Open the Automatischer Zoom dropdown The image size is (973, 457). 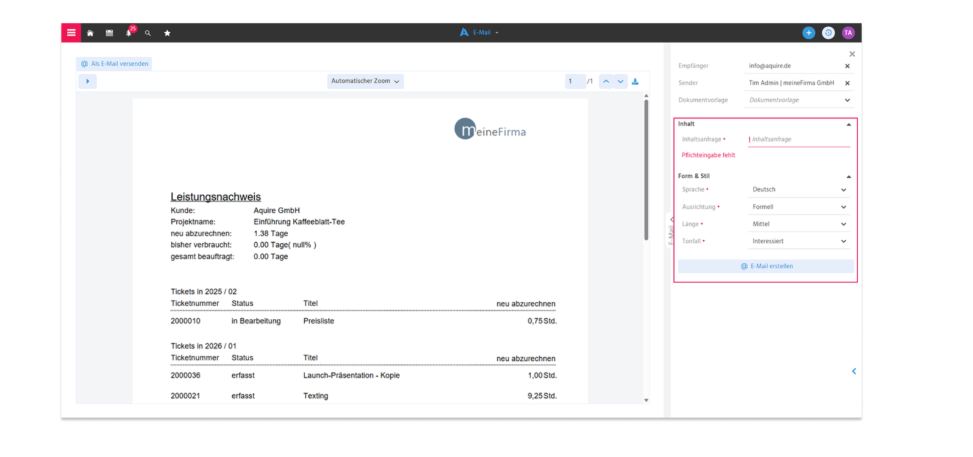click(x=365, y=81)
